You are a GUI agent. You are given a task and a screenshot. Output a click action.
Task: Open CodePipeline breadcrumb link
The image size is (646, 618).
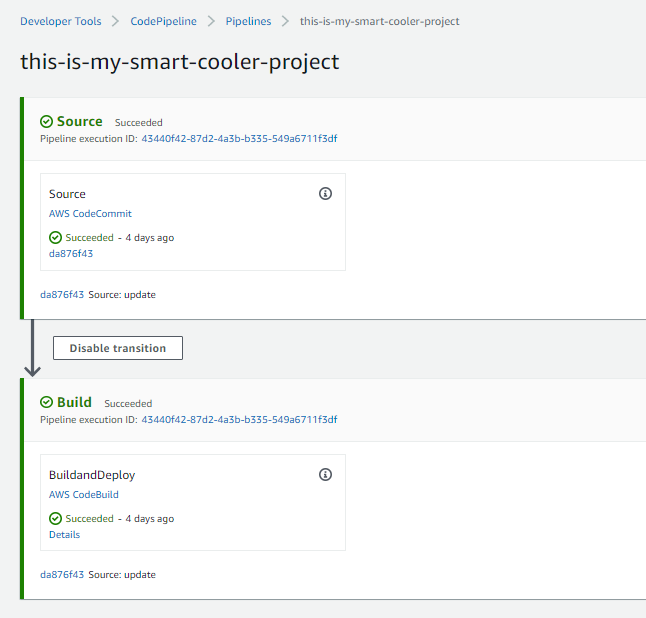pyautogui.click(x=163, y=21)
